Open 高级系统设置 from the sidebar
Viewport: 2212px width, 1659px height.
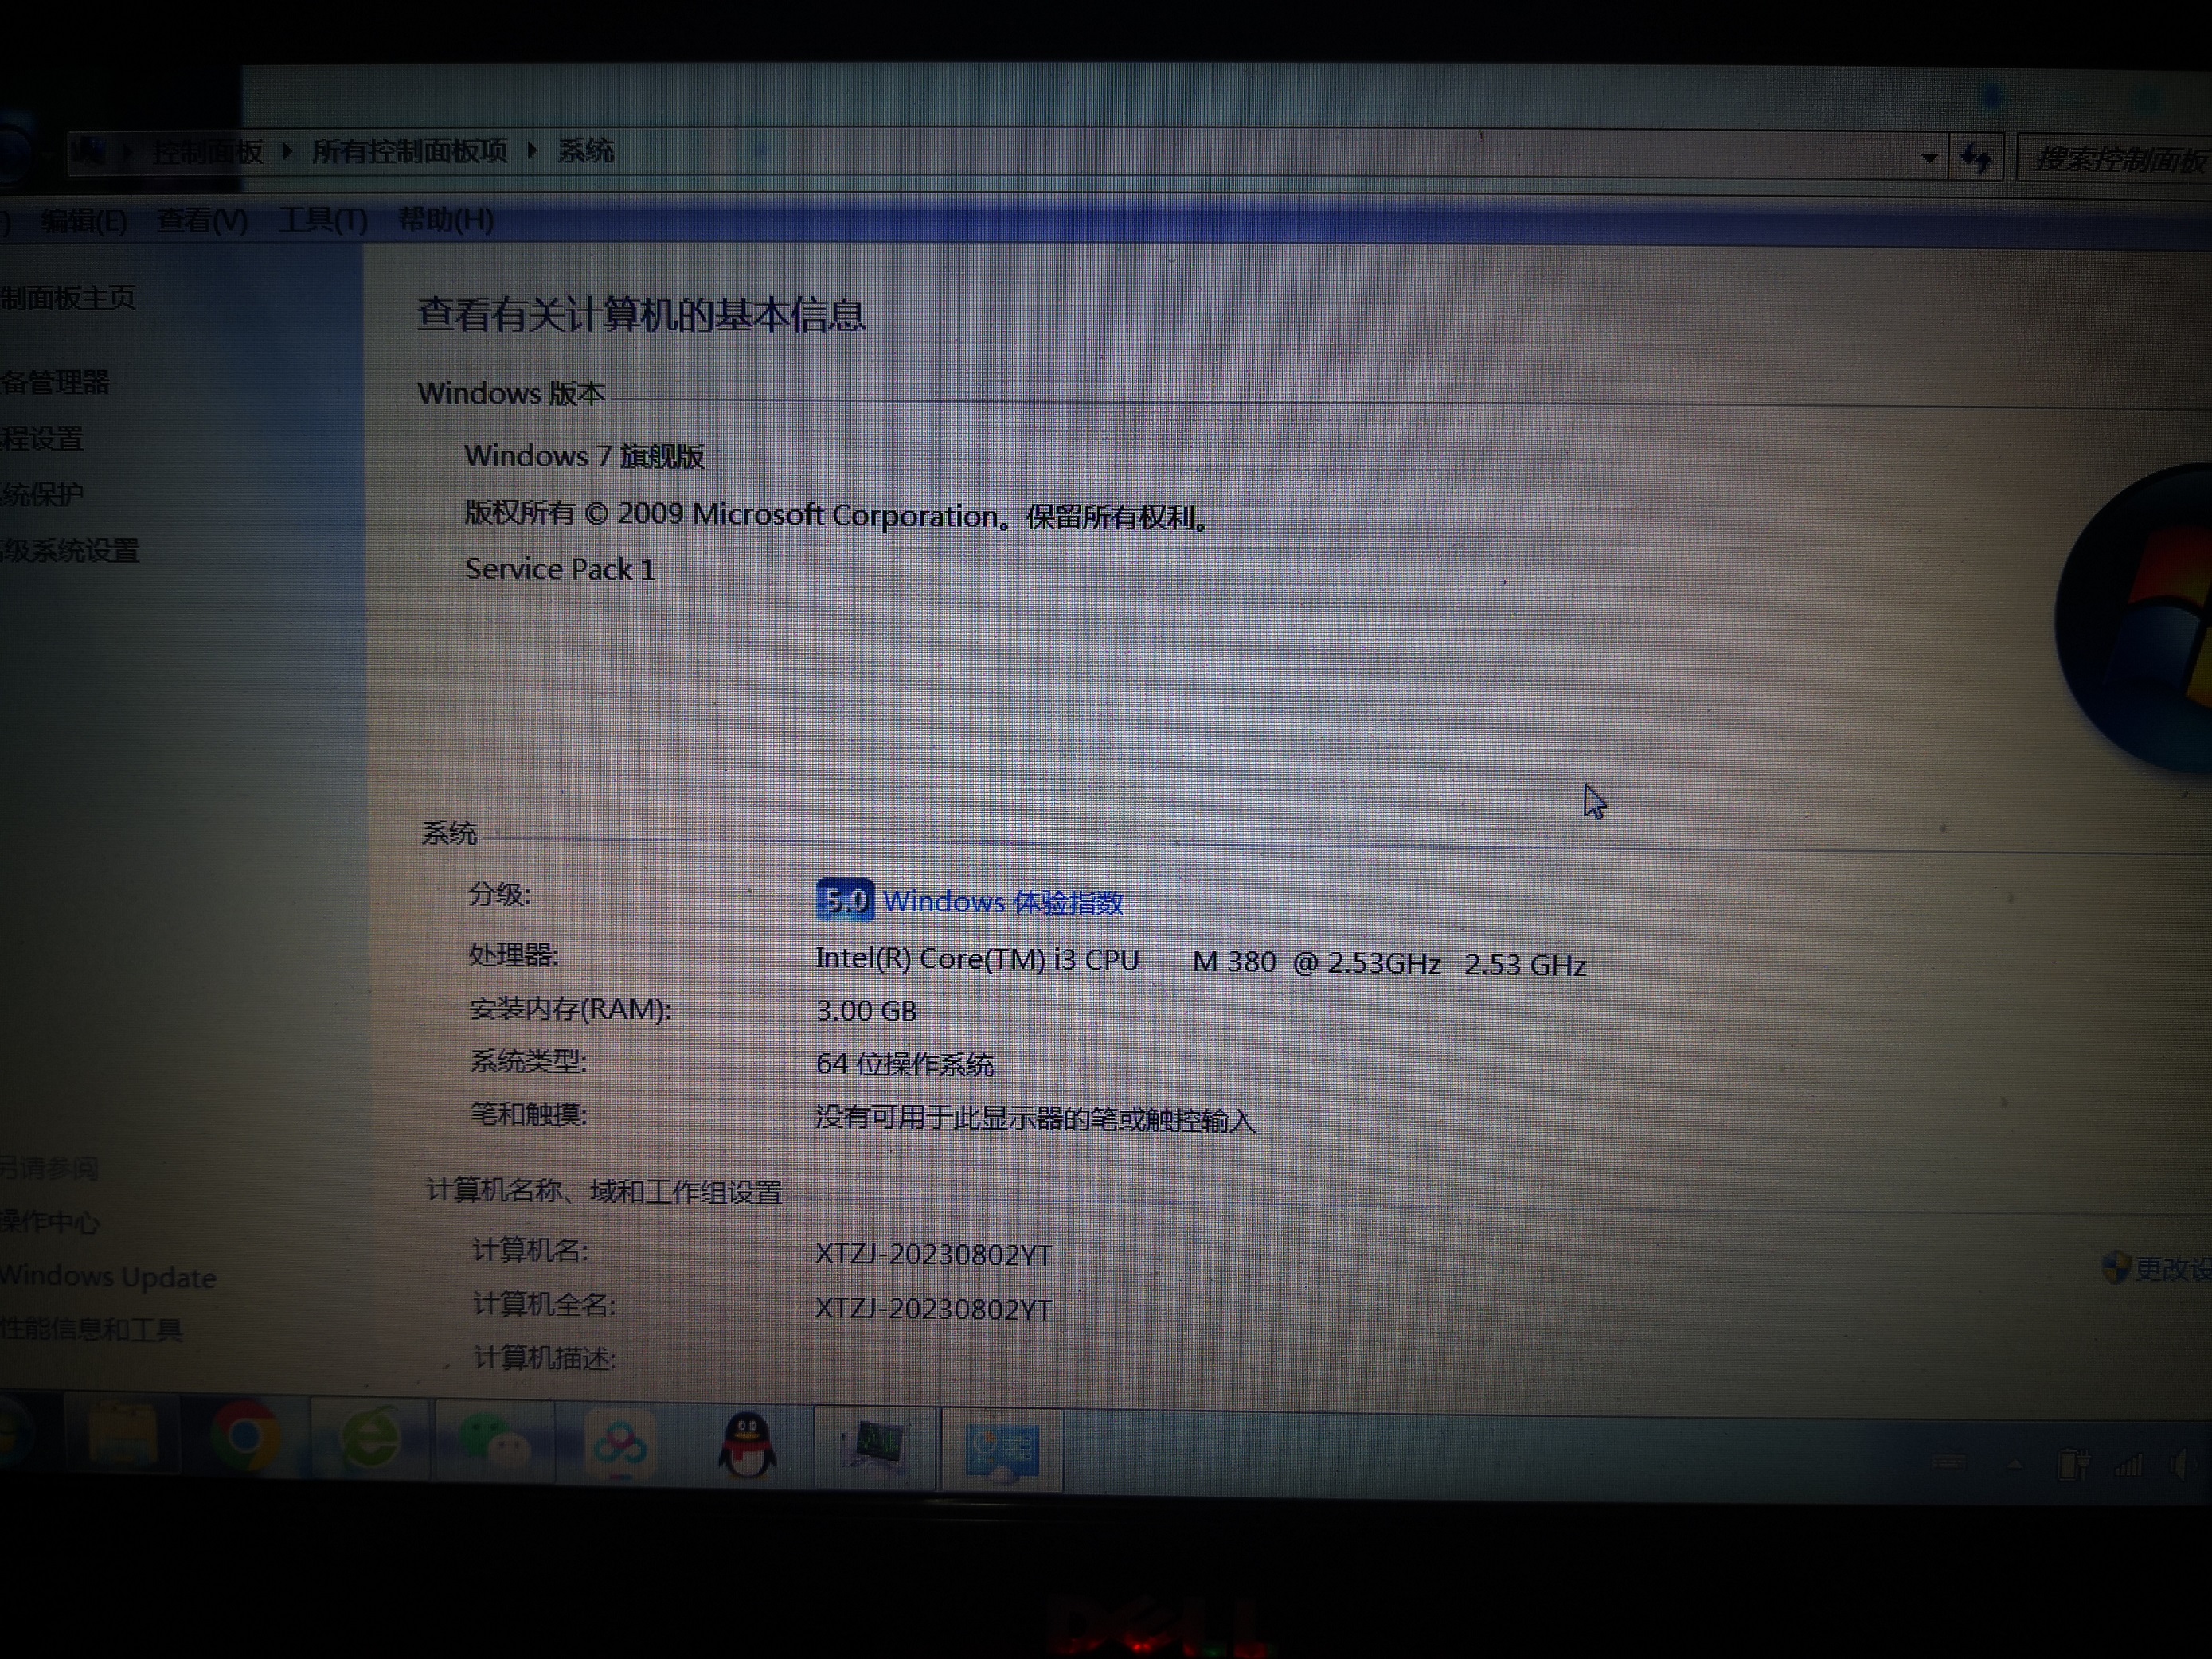point(69,551)
